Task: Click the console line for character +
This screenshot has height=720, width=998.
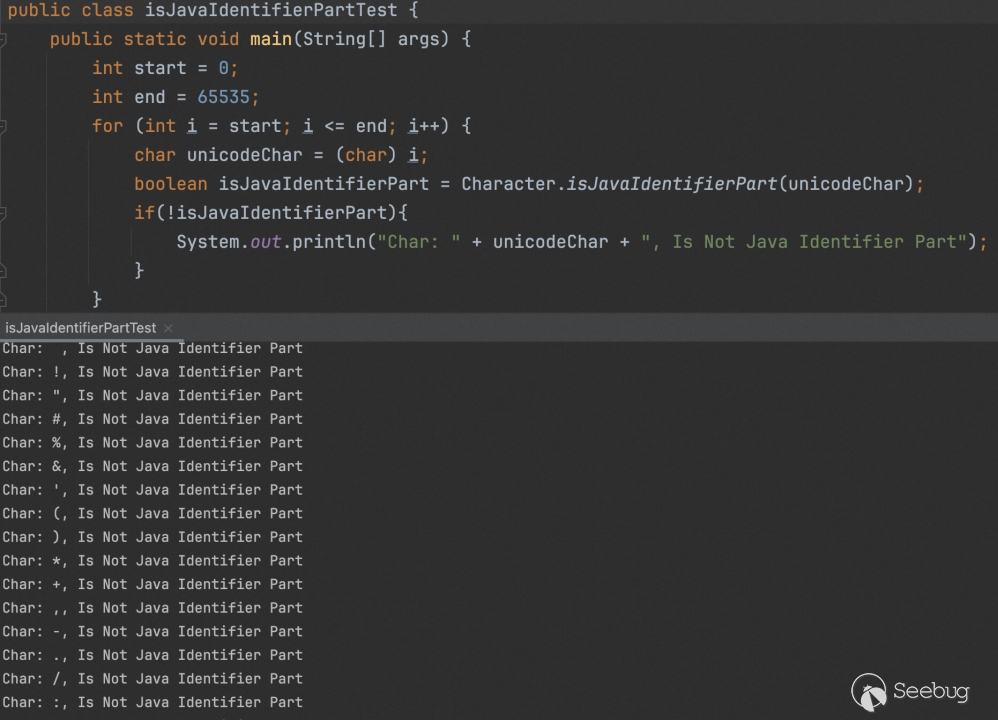Action: (152, 584)
